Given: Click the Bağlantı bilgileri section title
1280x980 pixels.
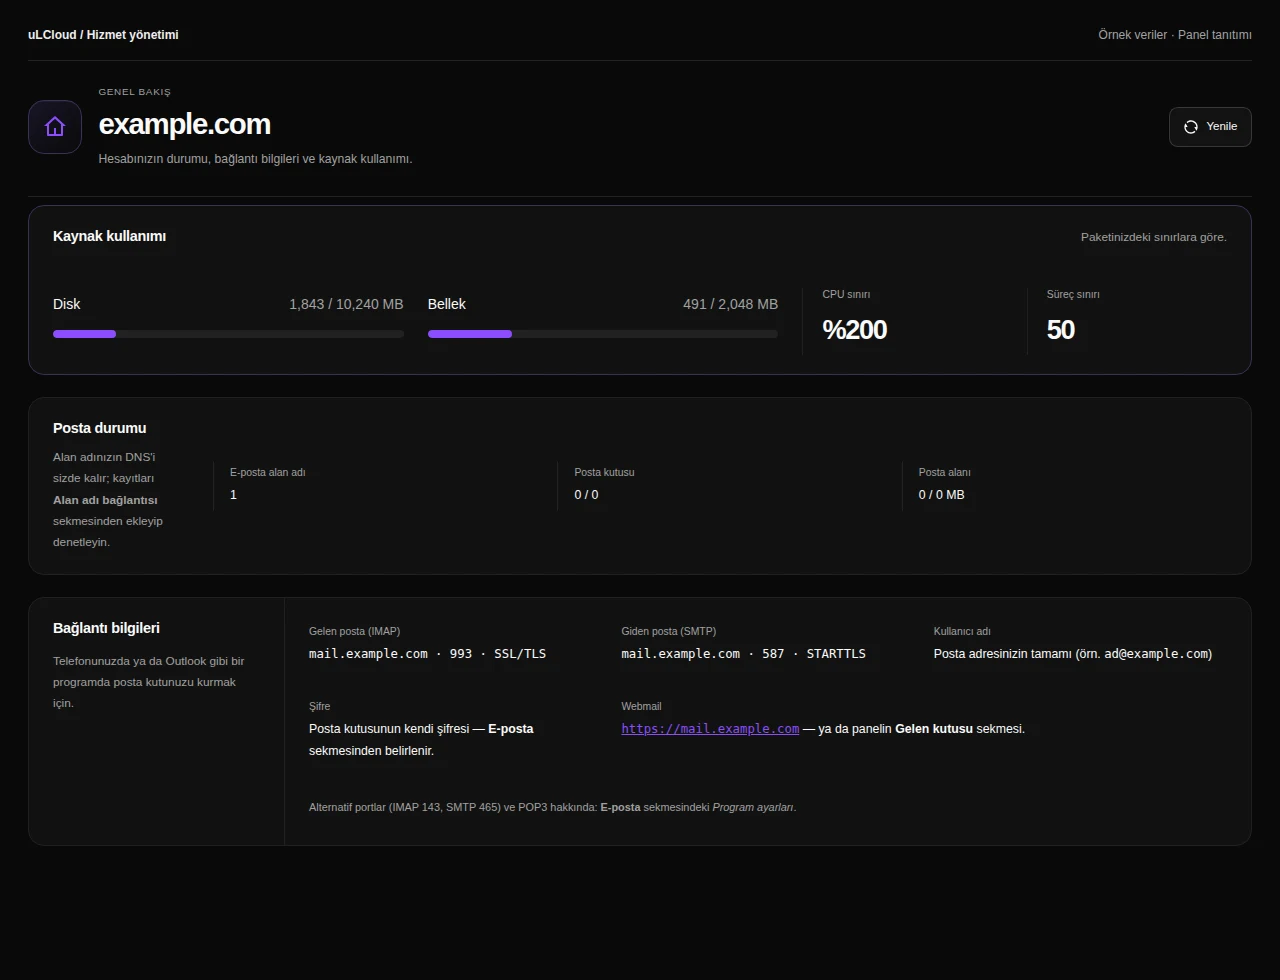Looking at the screenshot, I should coord(106,628).
